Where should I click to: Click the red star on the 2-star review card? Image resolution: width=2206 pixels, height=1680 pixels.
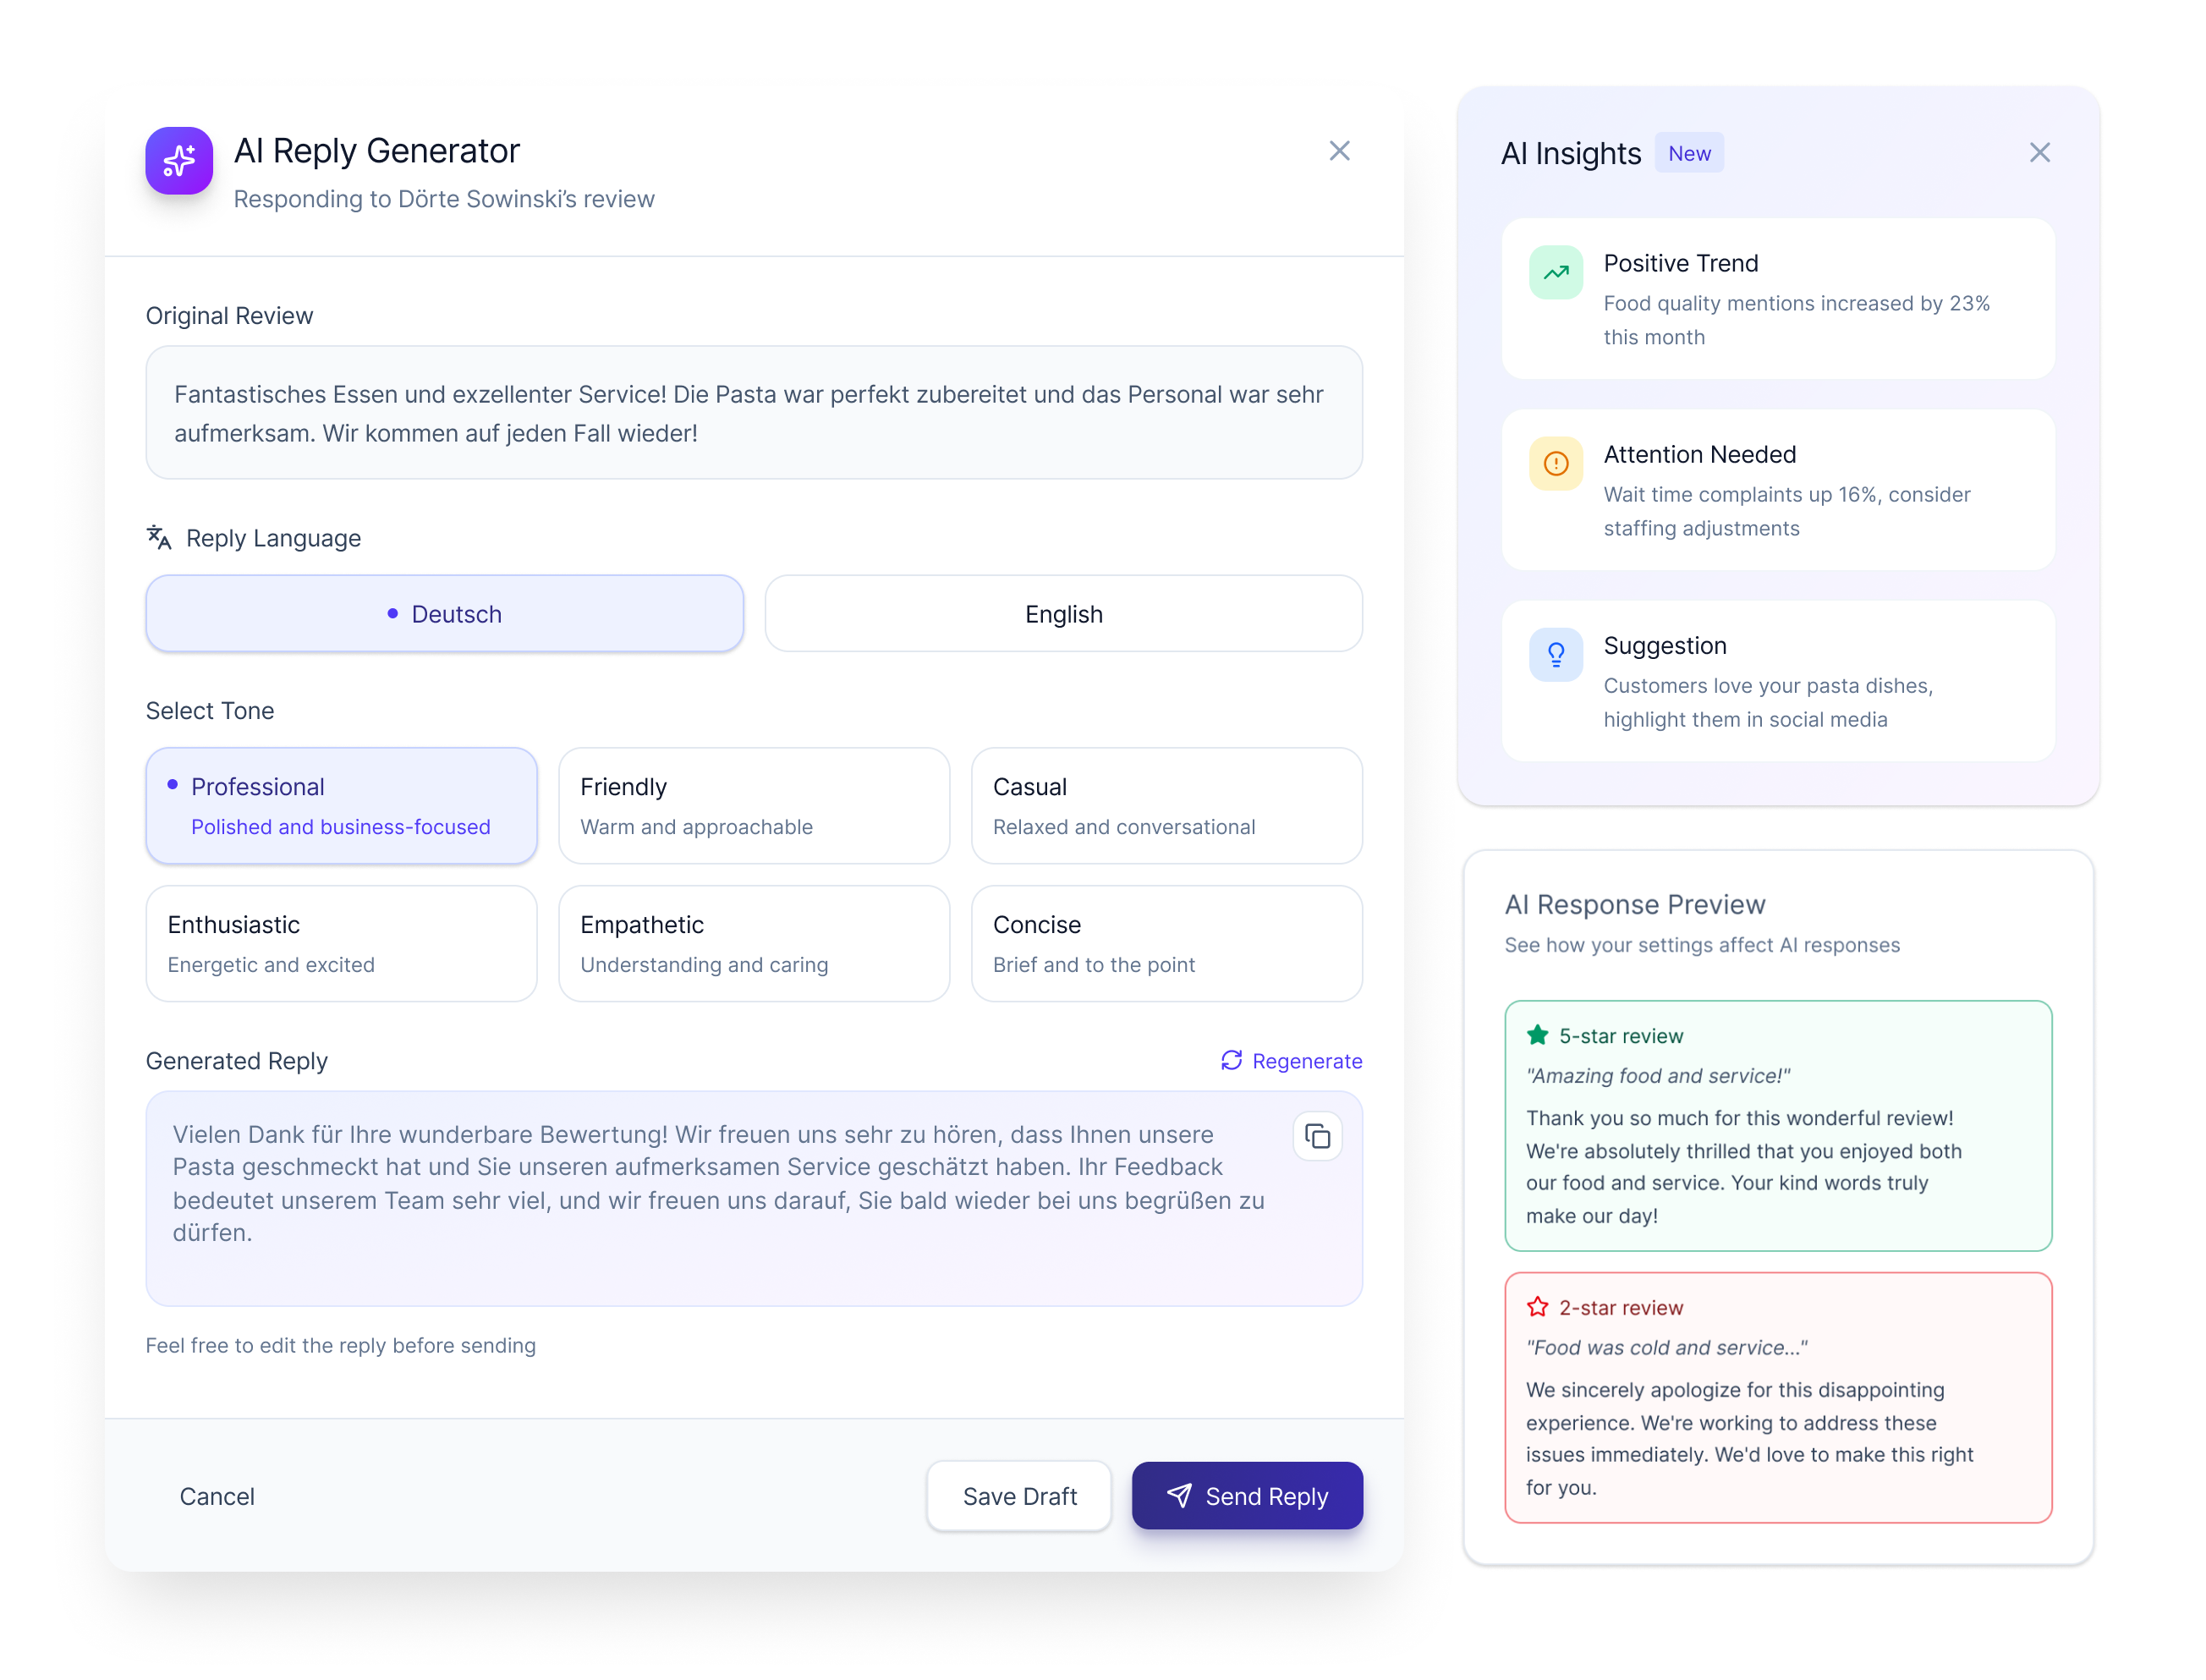[x=1535, y=1306]
